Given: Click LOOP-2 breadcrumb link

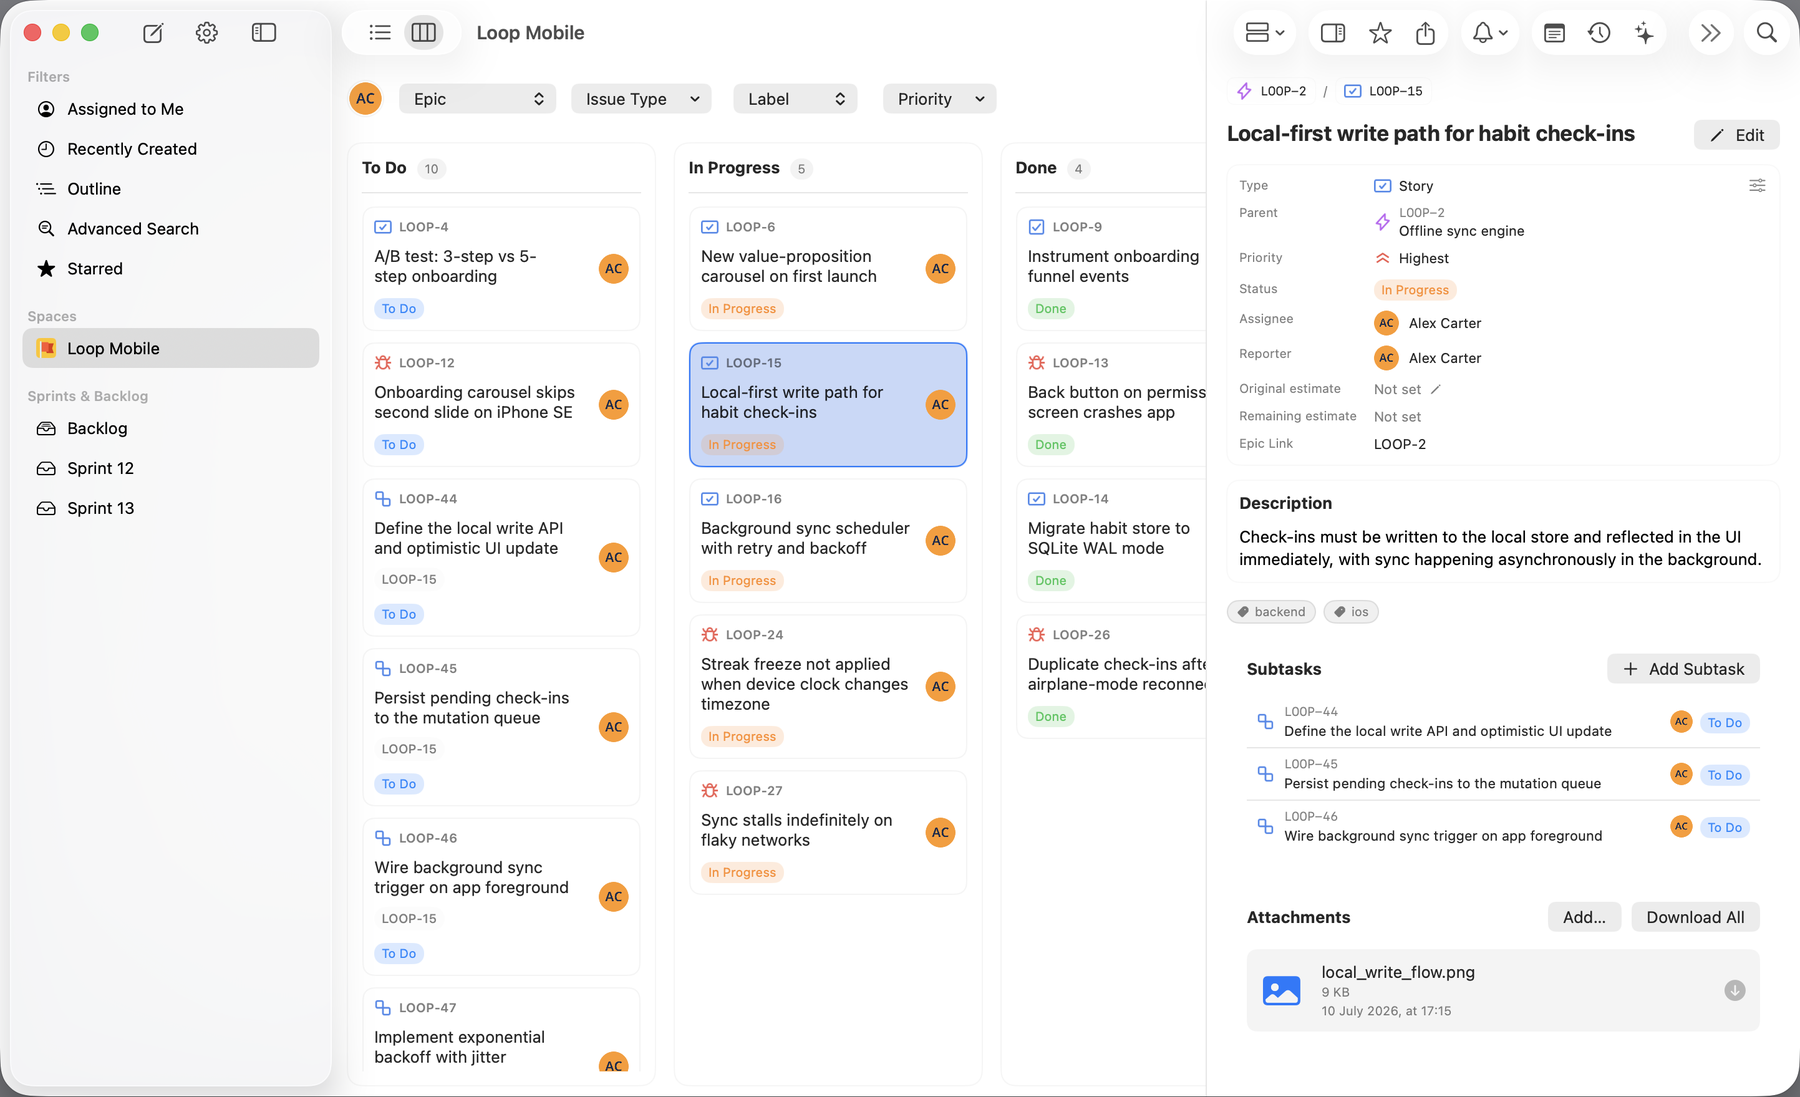Looking at the screenshot, I should pos(1272,91).
